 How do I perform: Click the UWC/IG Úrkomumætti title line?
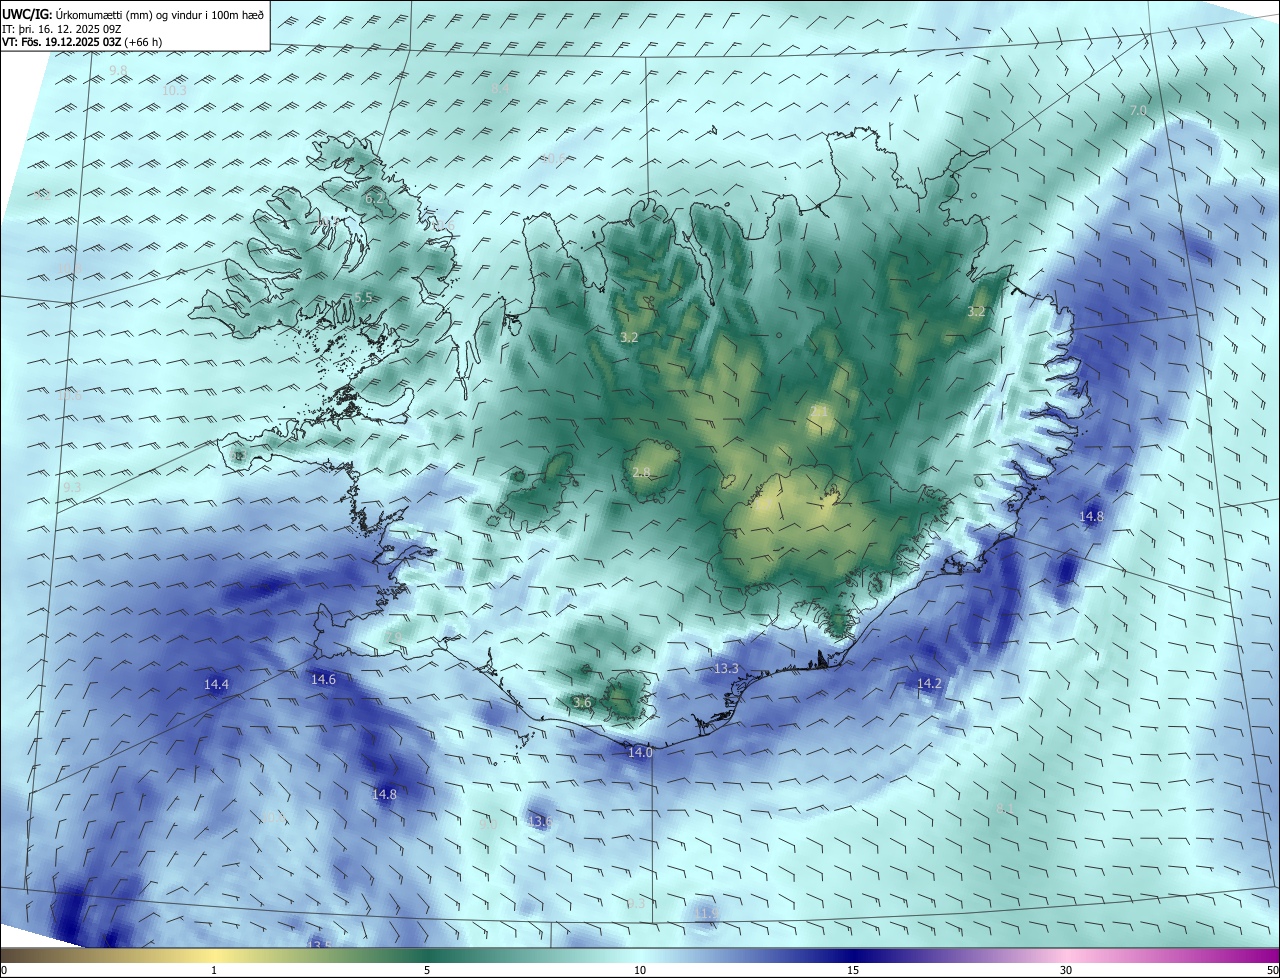click(x=133, y=14)
